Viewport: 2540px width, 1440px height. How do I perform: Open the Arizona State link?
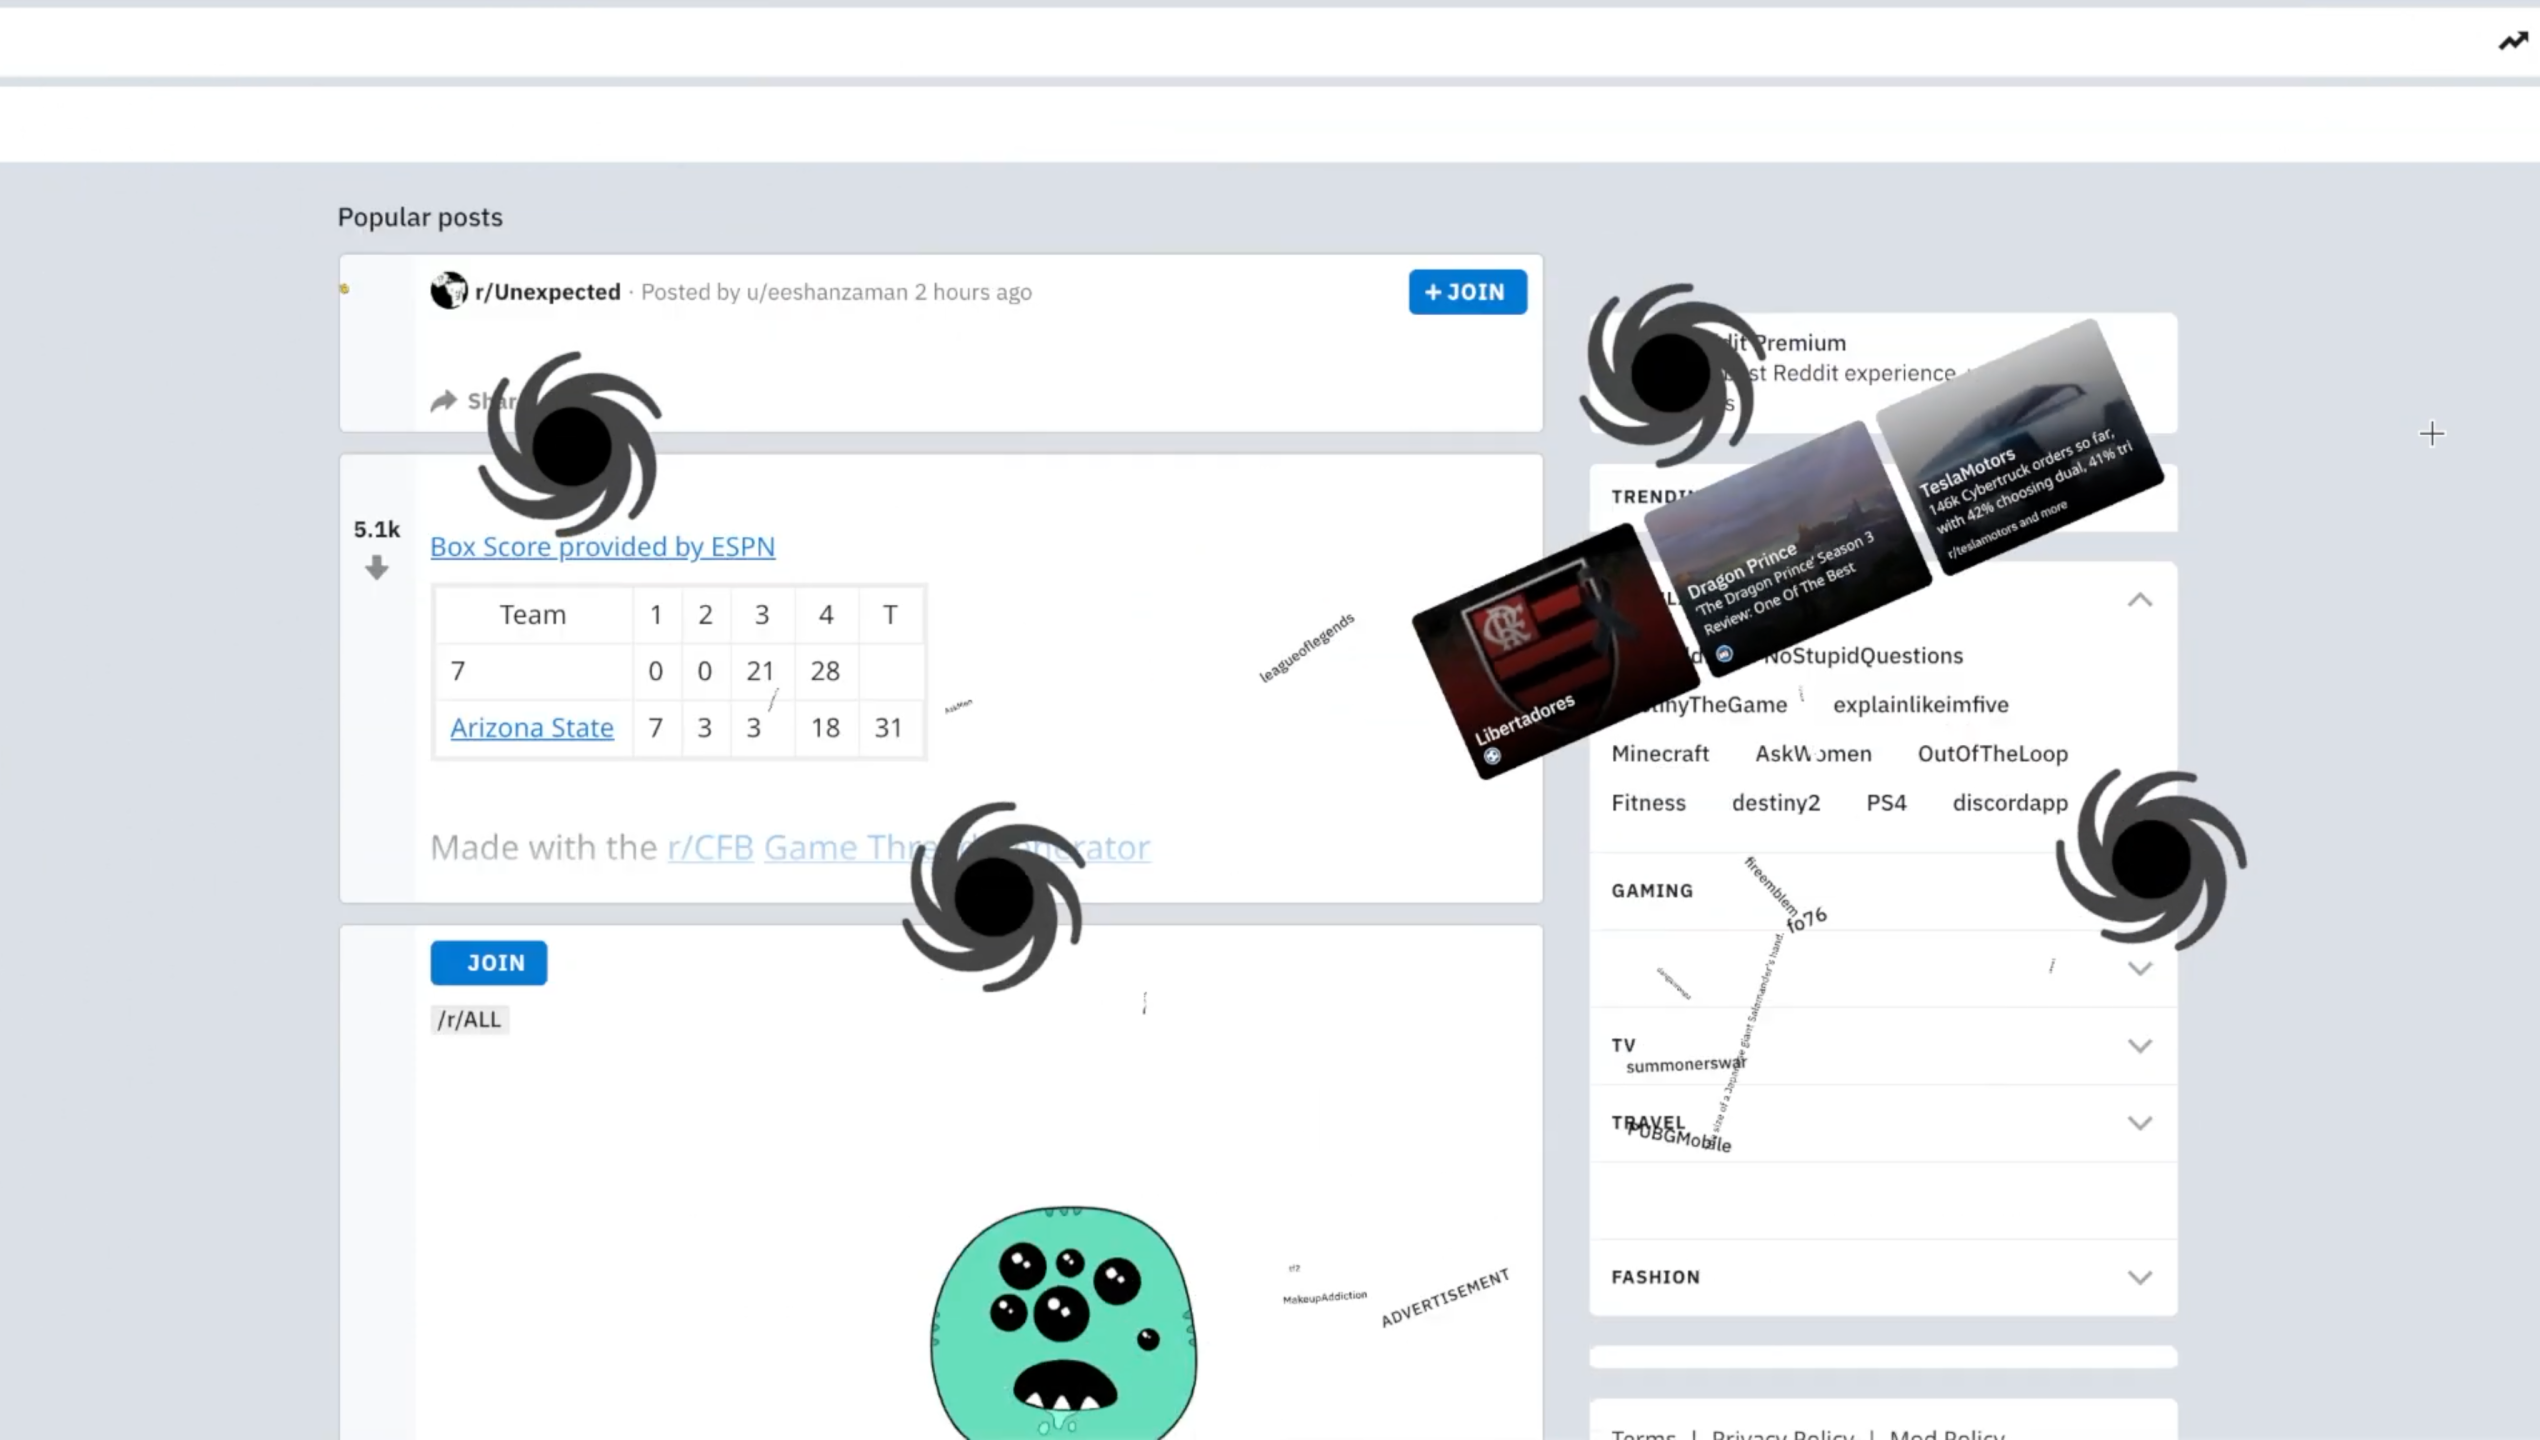[531, 727]
